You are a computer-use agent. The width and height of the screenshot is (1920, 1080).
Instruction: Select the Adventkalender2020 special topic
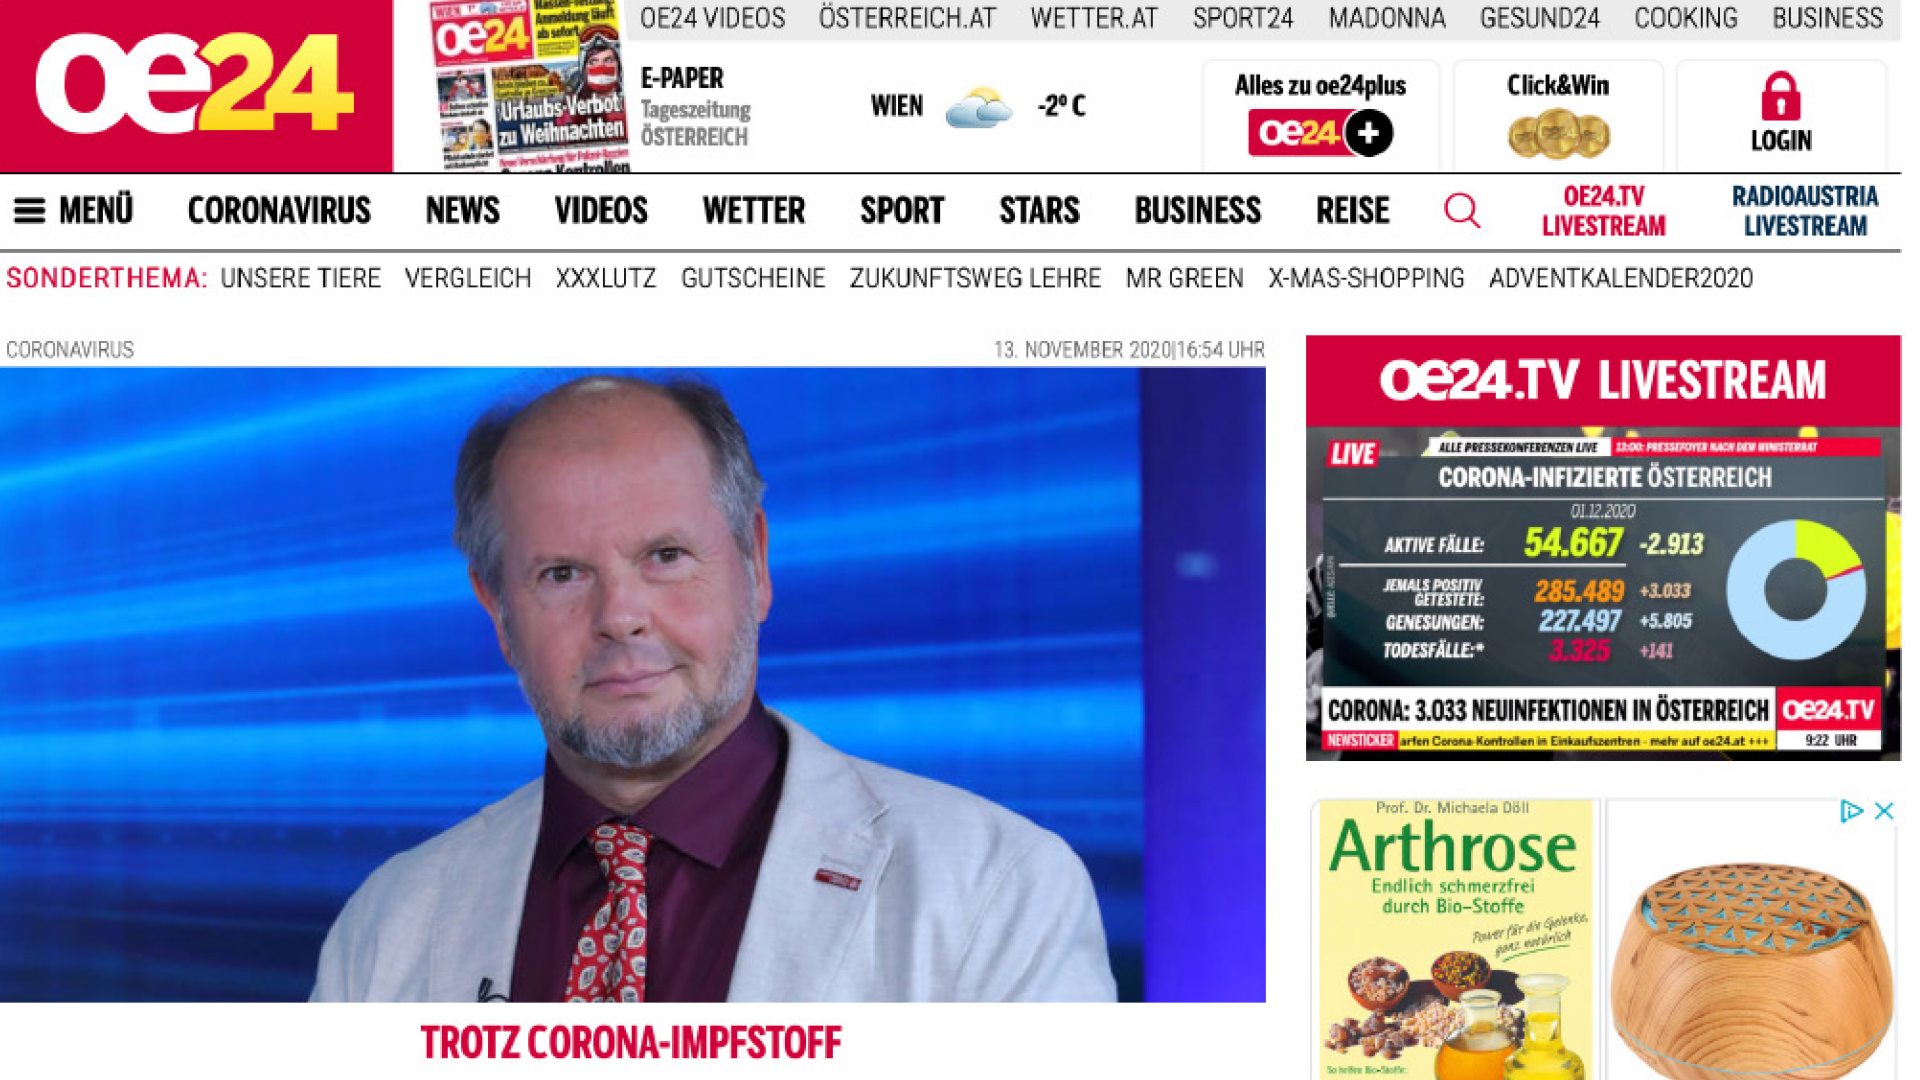pos(1620,278)
